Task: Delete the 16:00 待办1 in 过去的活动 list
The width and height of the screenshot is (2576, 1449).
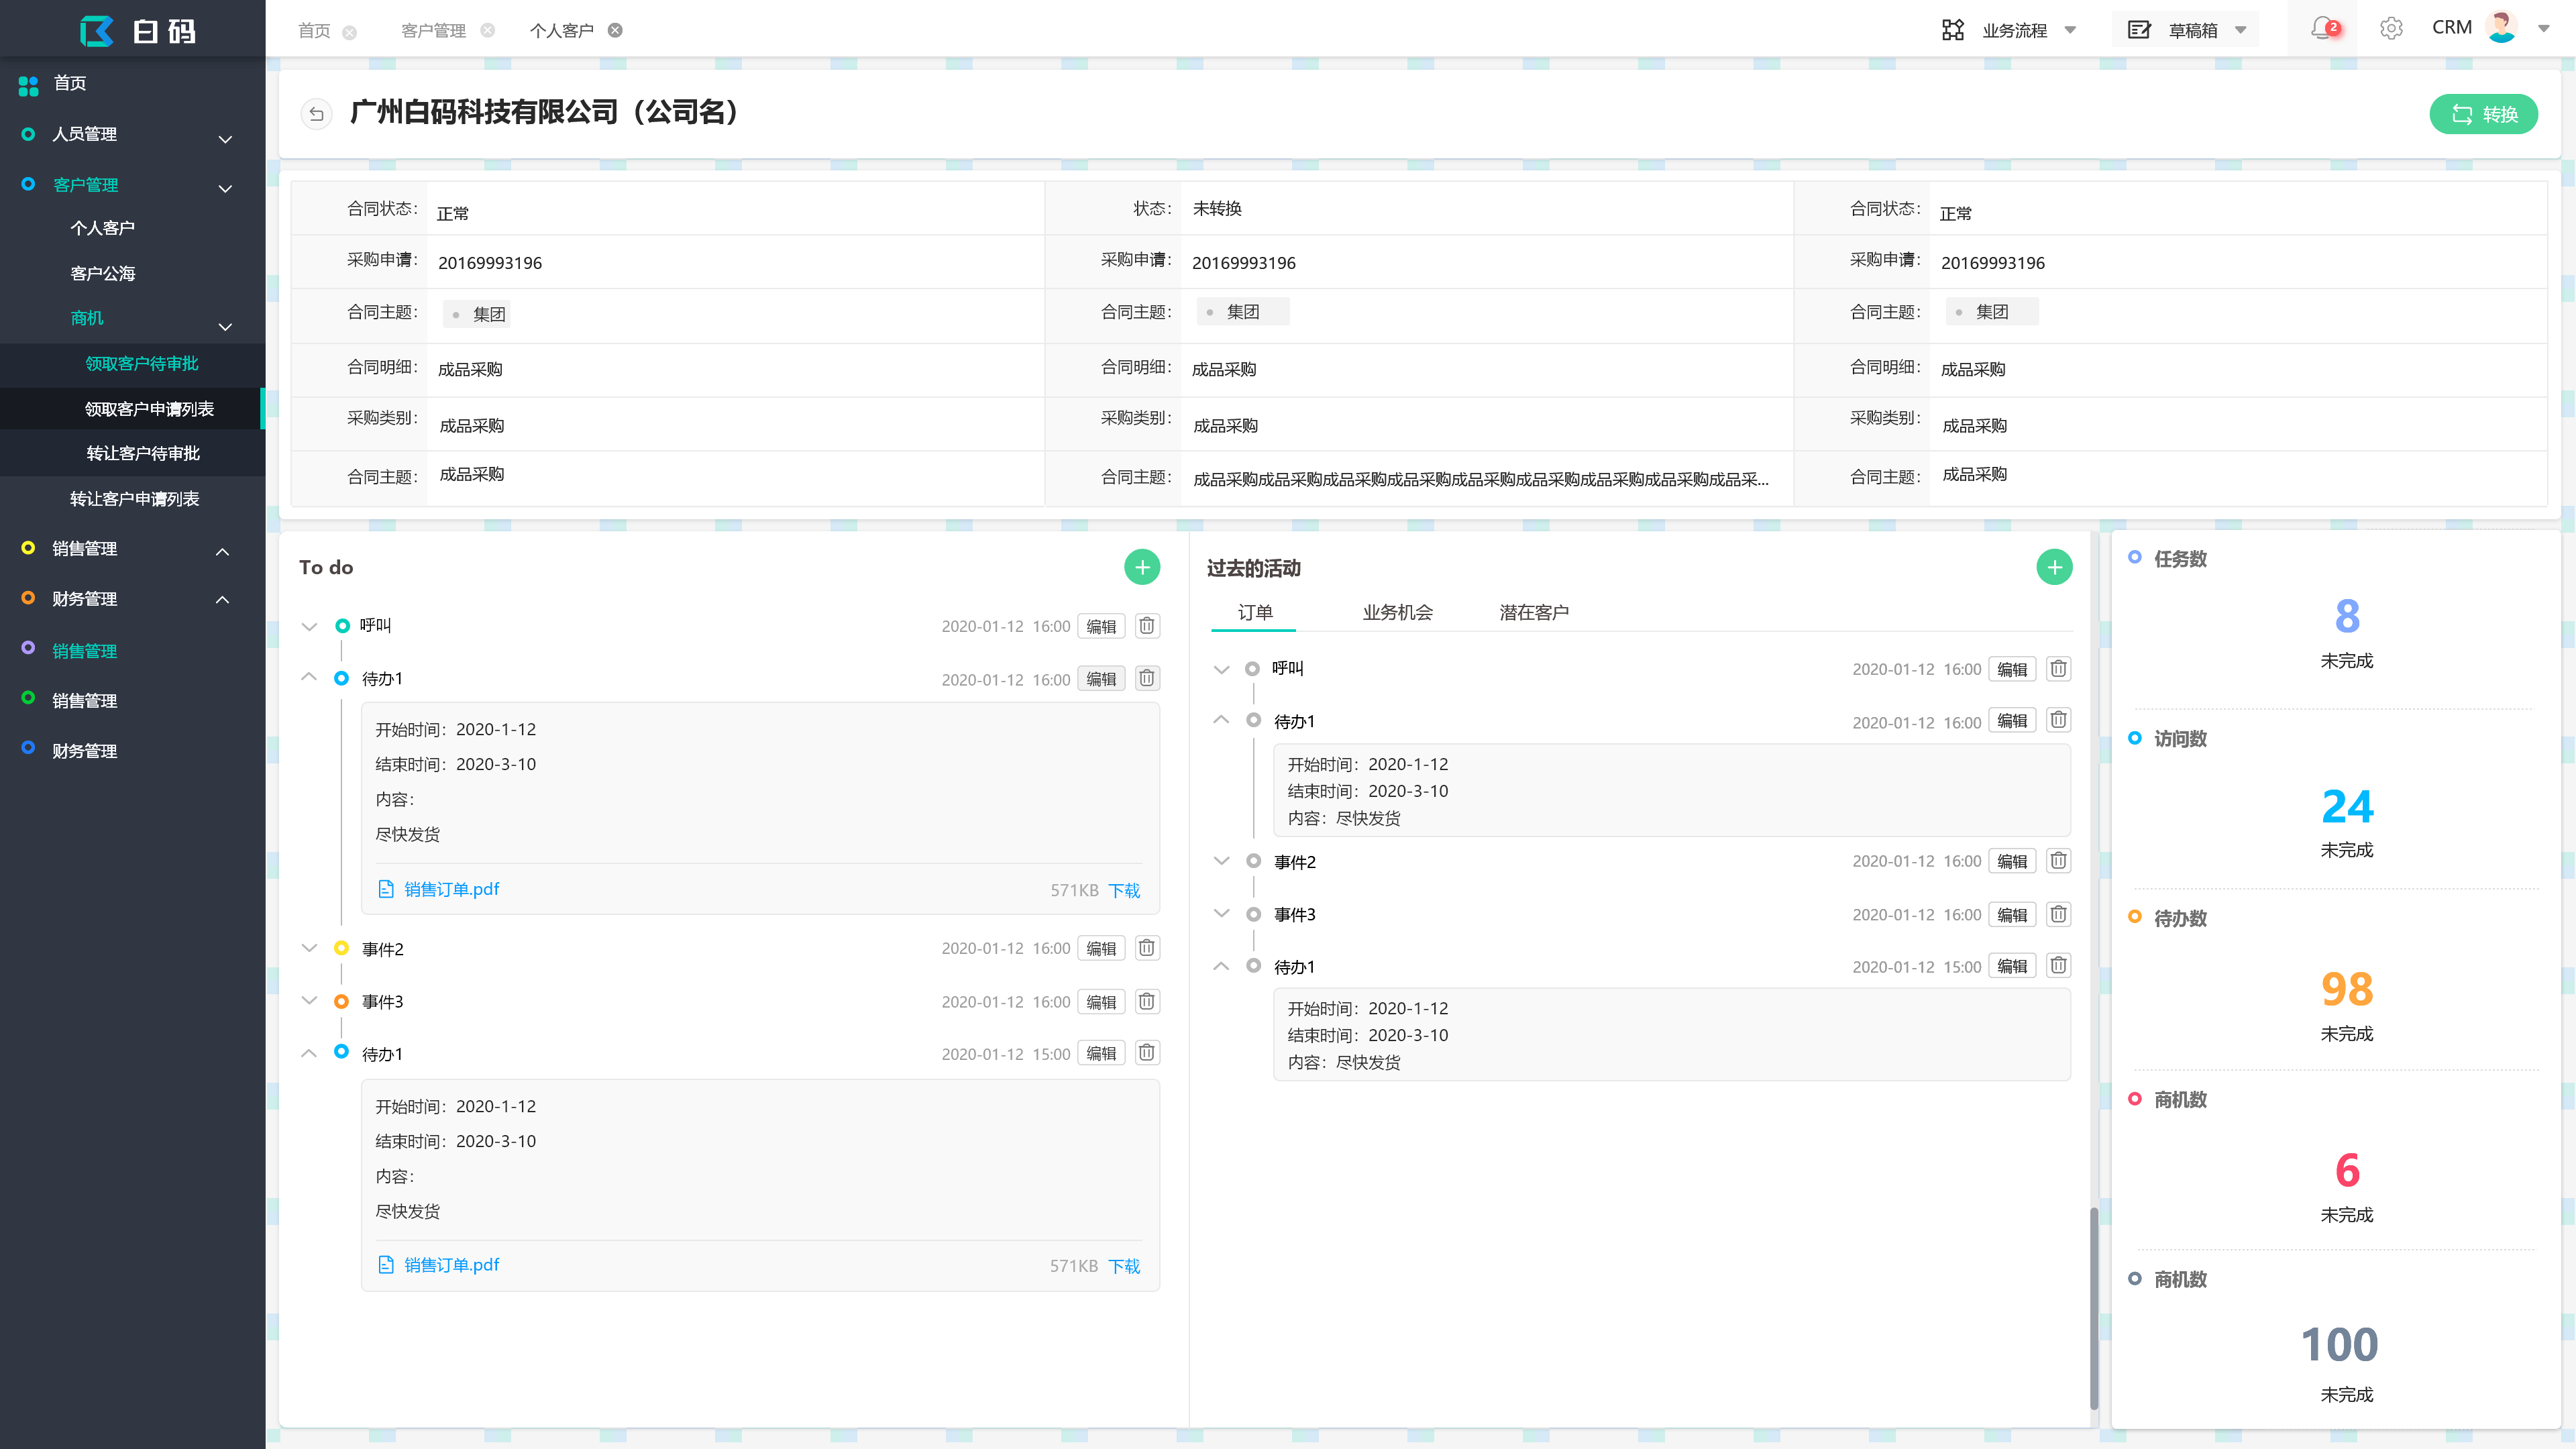Action: click(x=2058, y=720)
